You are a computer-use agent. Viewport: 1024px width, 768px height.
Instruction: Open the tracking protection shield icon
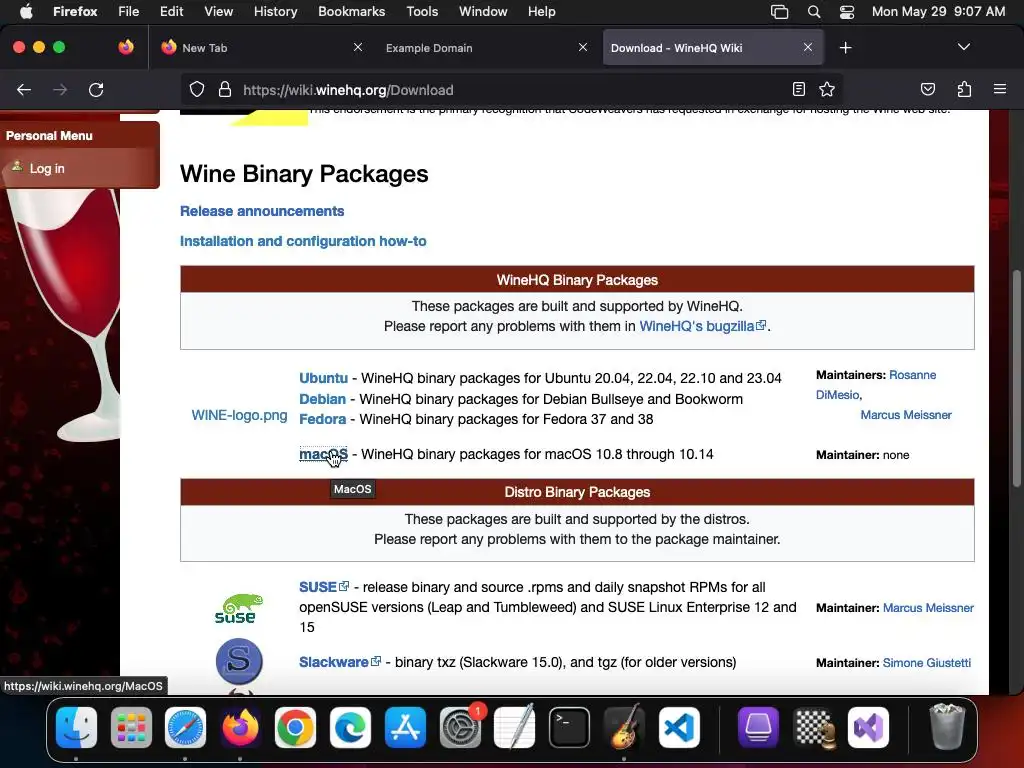[197, 89]
